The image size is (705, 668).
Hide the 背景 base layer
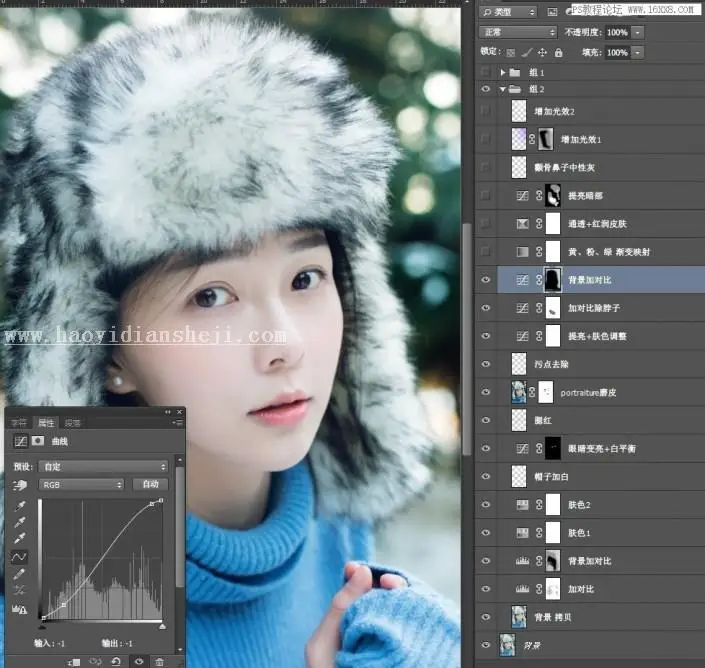[486, 645]
